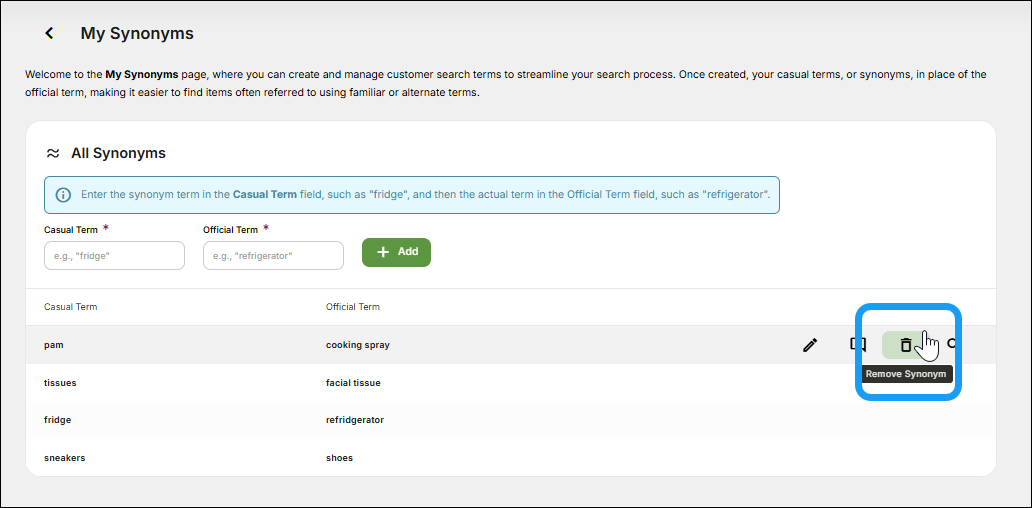Focus the Casual Term input field
This screenshot has width=1032, height=508.
point(114,255)
